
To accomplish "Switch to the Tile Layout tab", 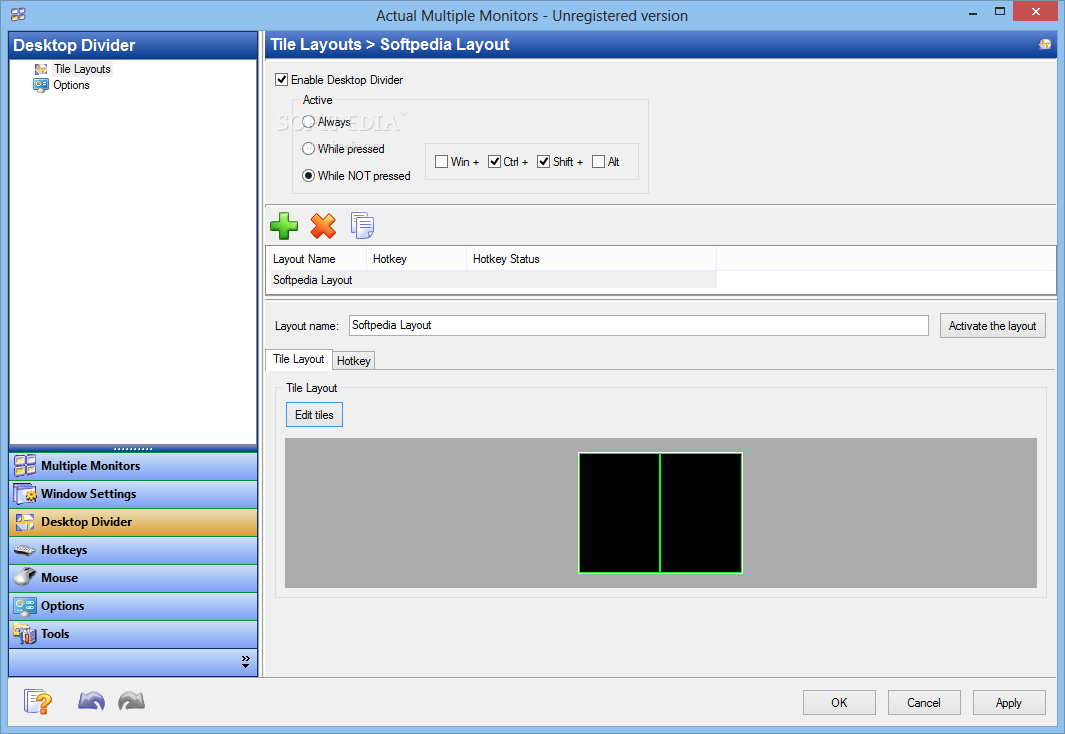I will tap(299, 359).
